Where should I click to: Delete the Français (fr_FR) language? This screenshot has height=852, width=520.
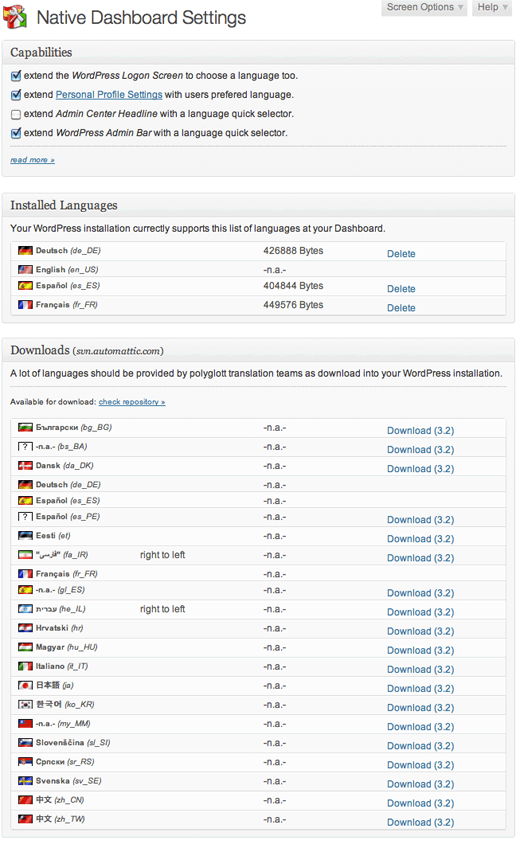pyautogui.click(x=401, y=308)
